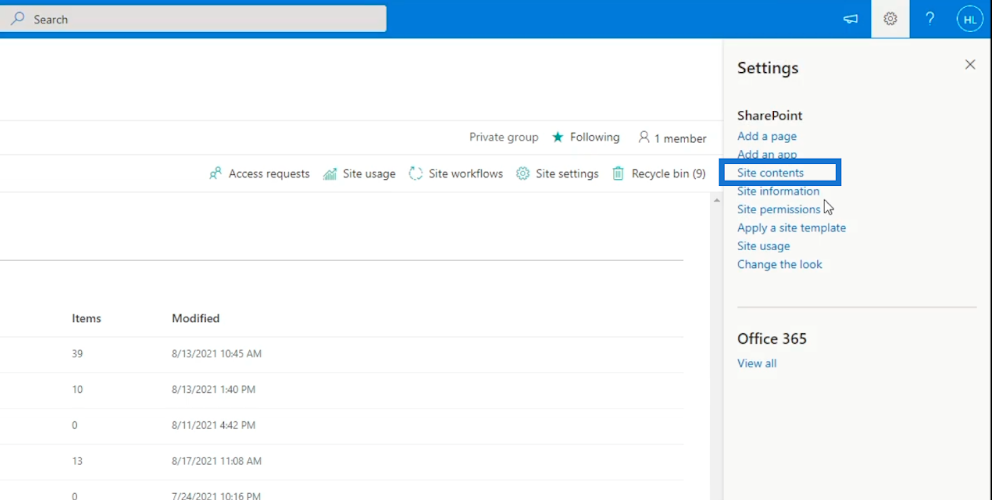Click the Access requests people icon
992x500 pixels.
tap(215, 173)
